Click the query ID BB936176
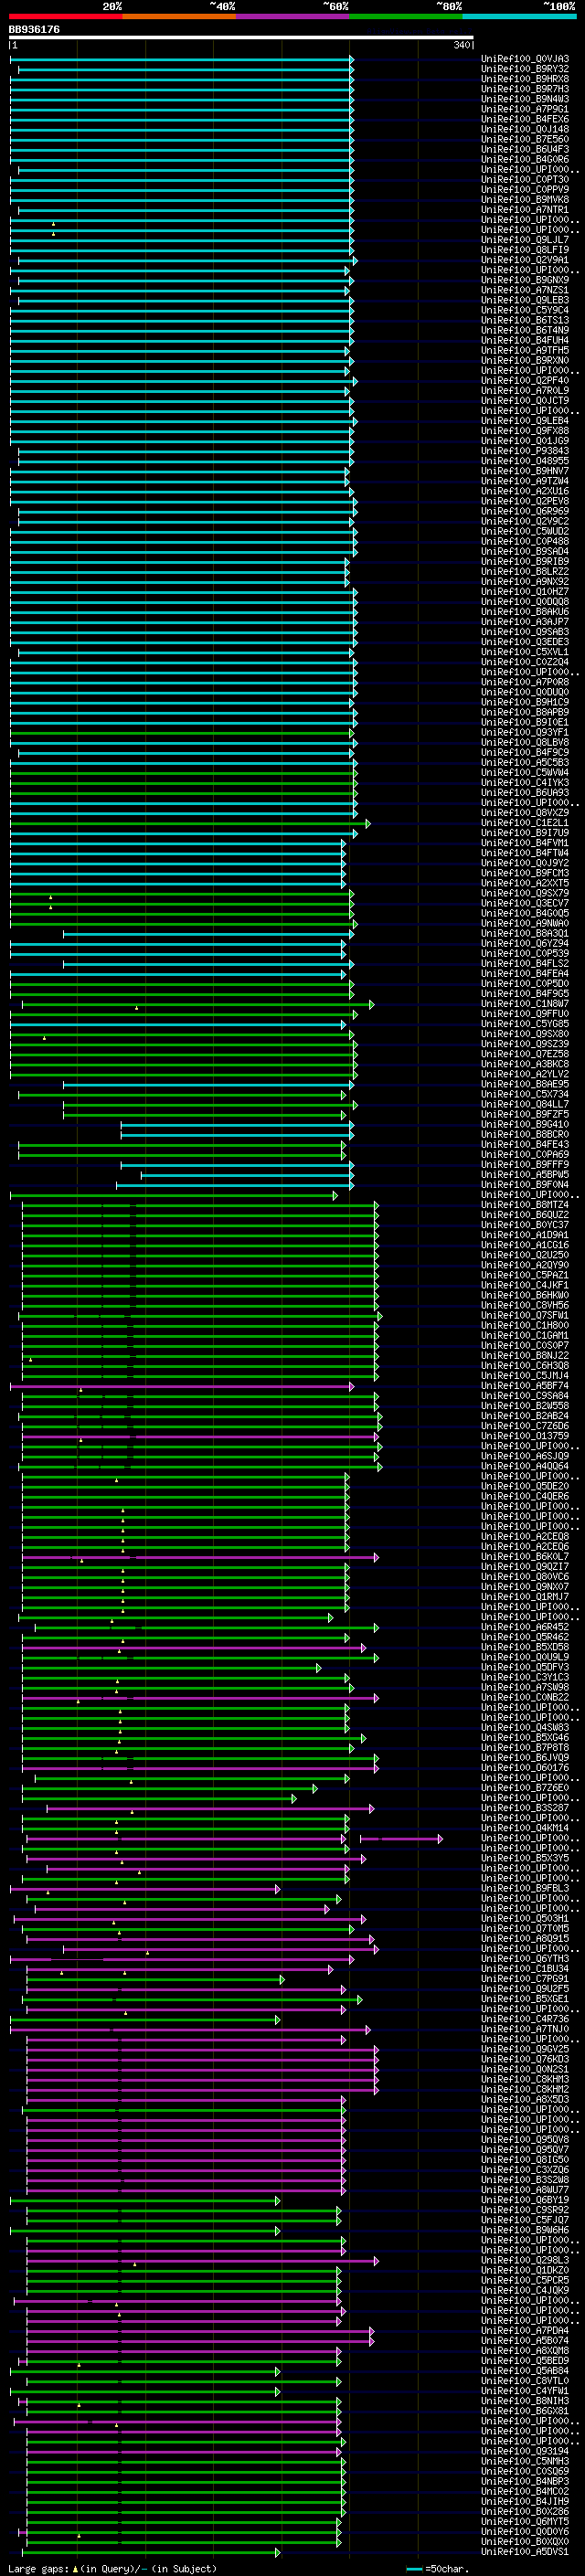 (34, 30)
